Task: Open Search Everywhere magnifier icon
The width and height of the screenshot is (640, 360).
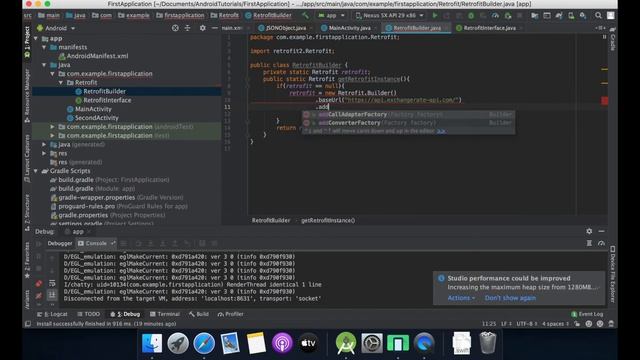Action: (x=598, y=16)
